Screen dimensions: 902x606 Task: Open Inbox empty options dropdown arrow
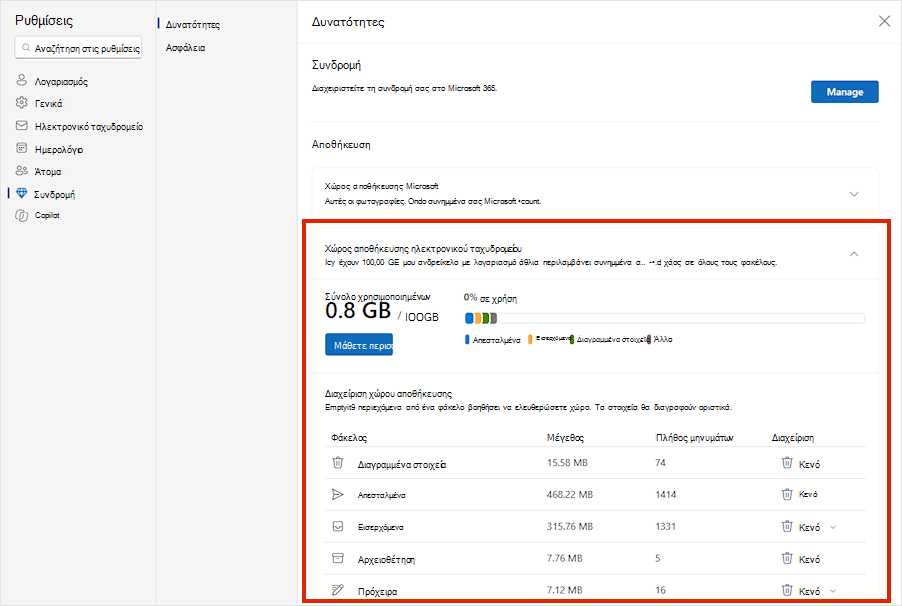coord(833,527)
